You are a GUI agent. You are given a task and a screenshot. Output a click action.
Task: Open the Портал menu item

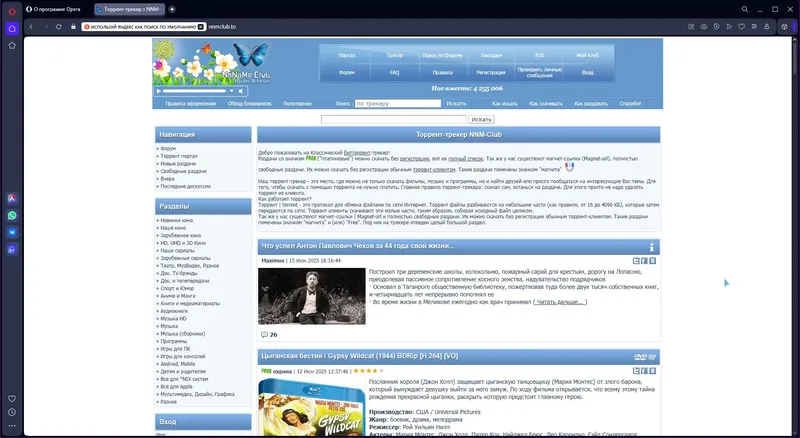(x=346, y=55)
